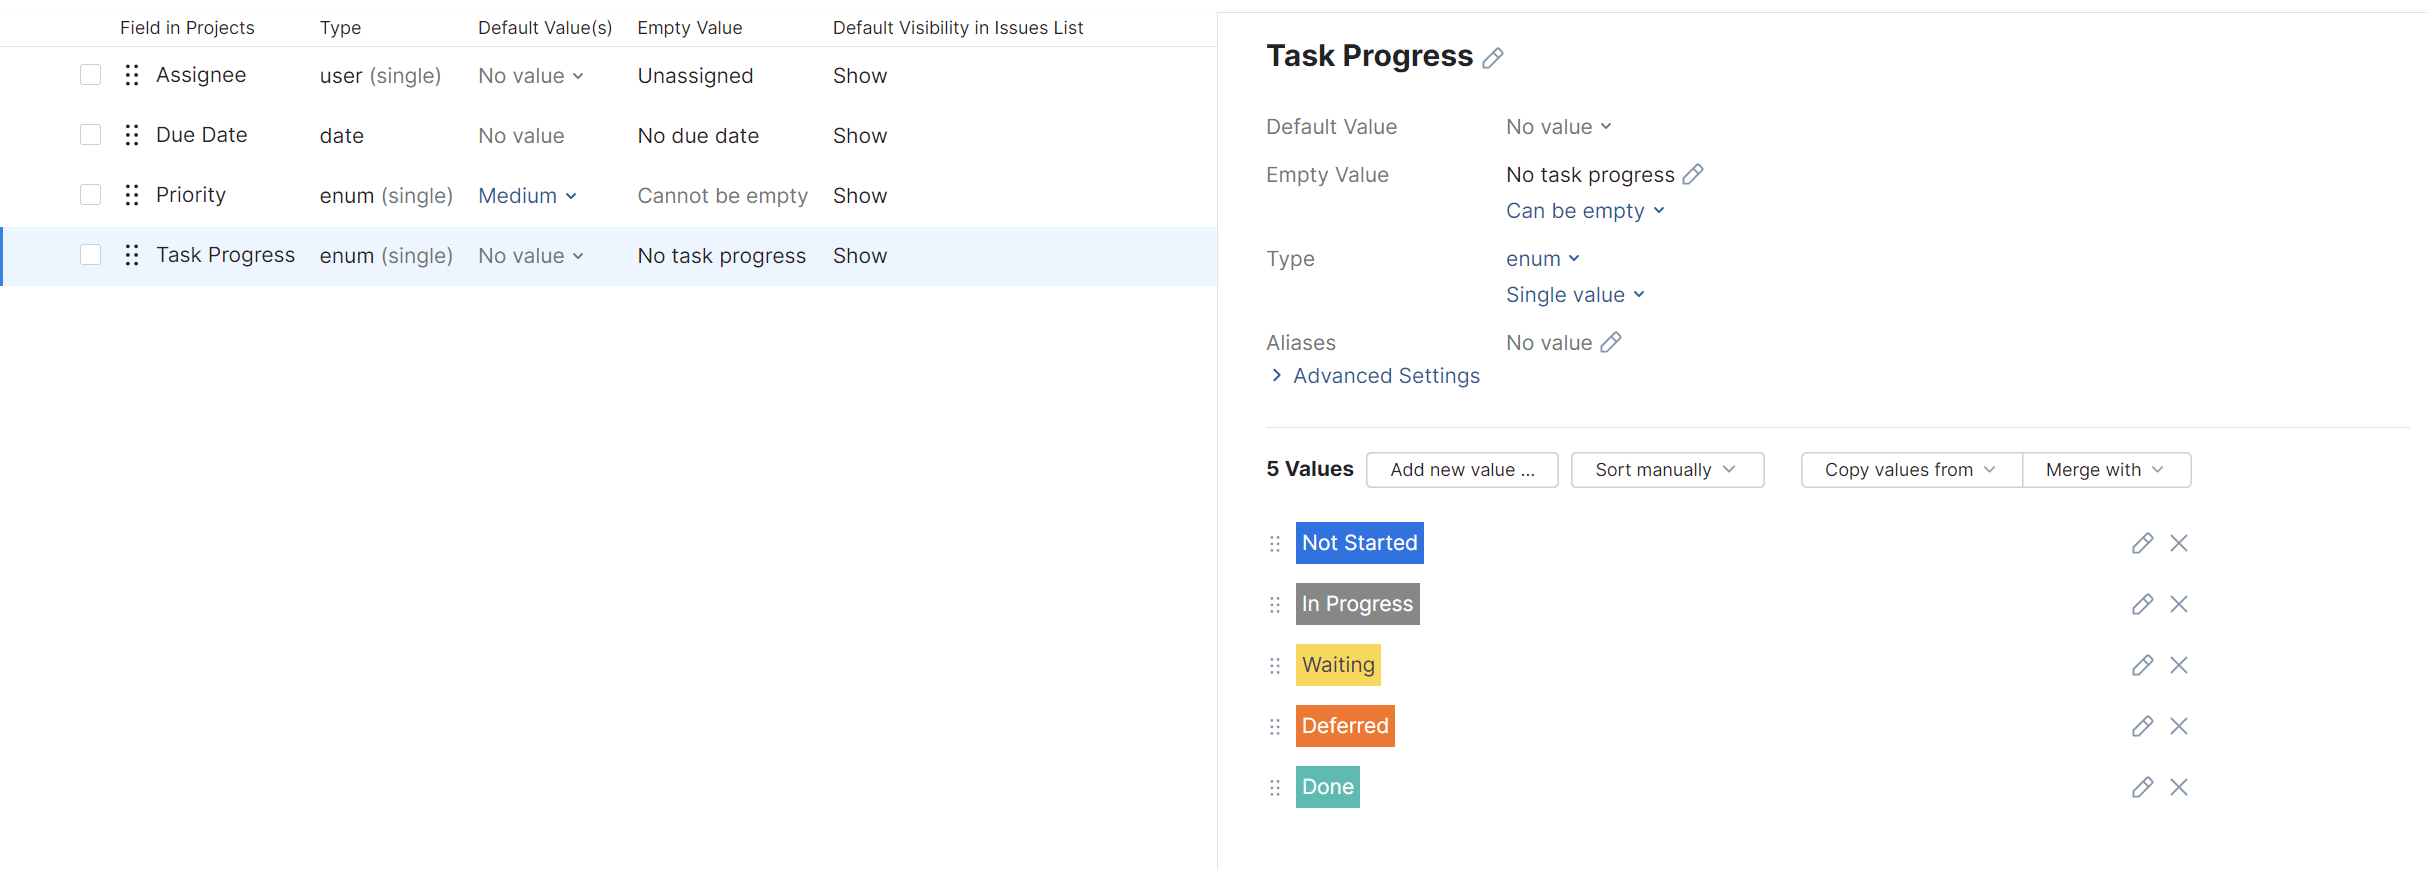
Task: Click Add new value button
Action: click(x=1461, y=470)
